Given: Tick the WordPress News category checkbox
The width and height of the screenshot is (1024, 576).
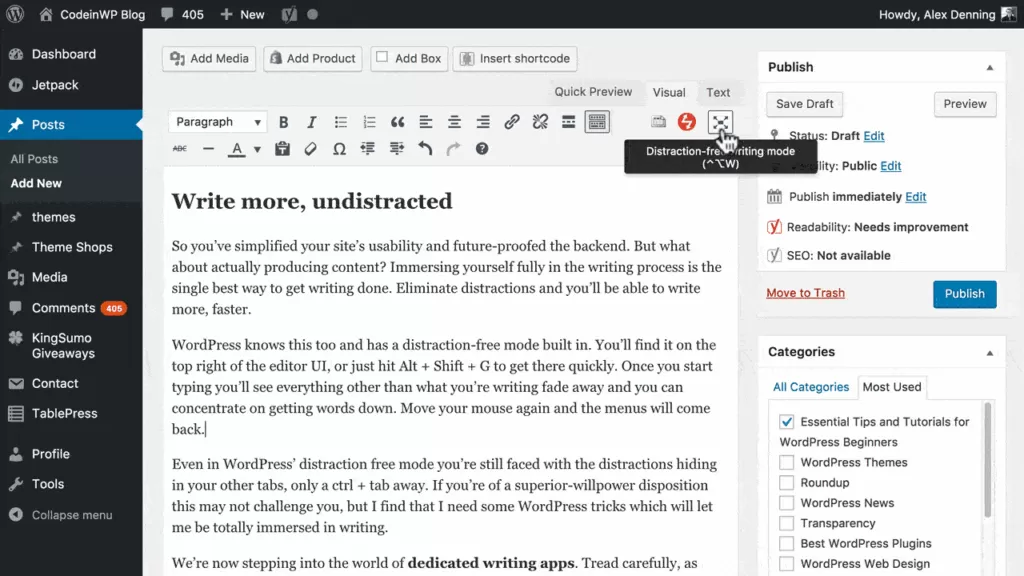Looking at the screenshot, I should point(787,503).
